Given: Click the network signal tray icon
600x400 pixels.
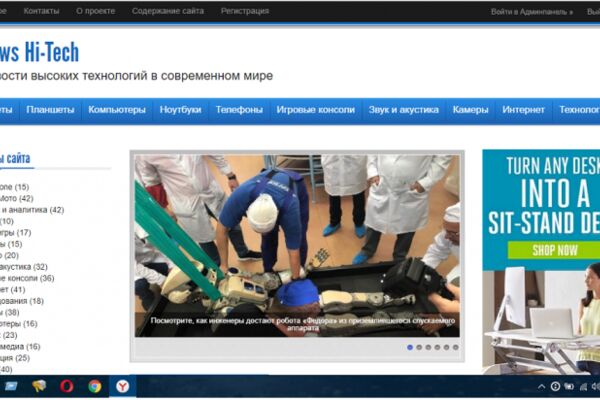Looking at the screenshot, I should click(x=584, y=387).
